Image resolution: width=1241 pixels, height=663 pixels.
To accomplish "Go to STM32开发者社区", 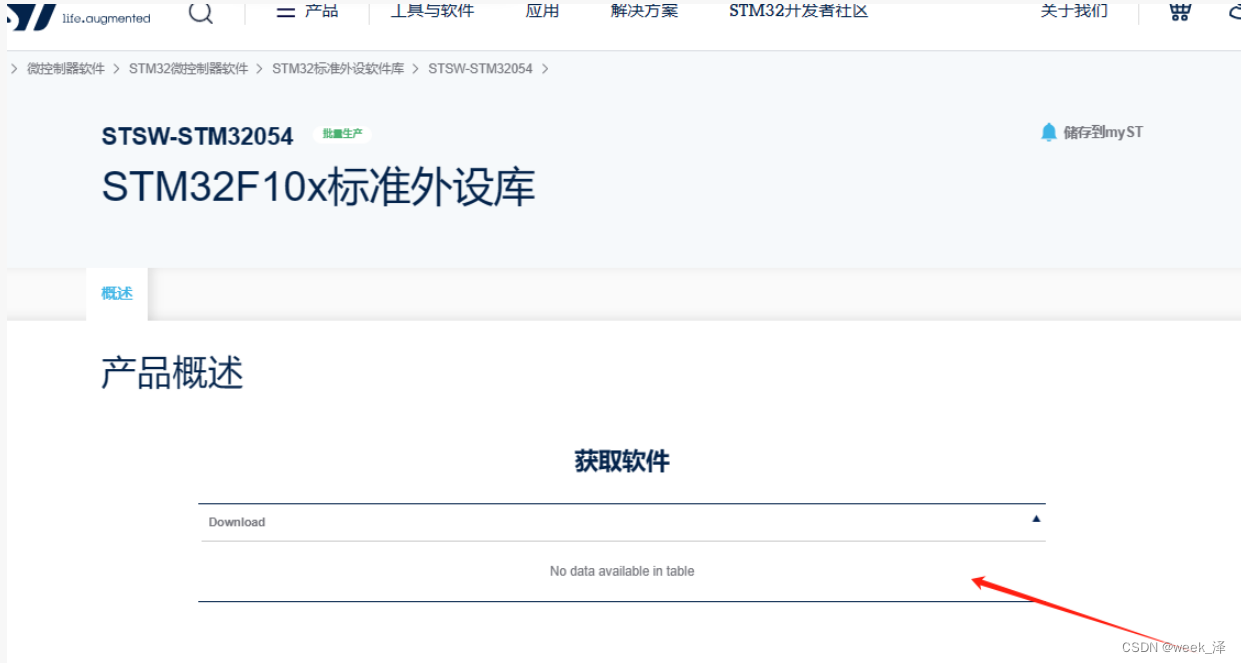I will point(799,11).
